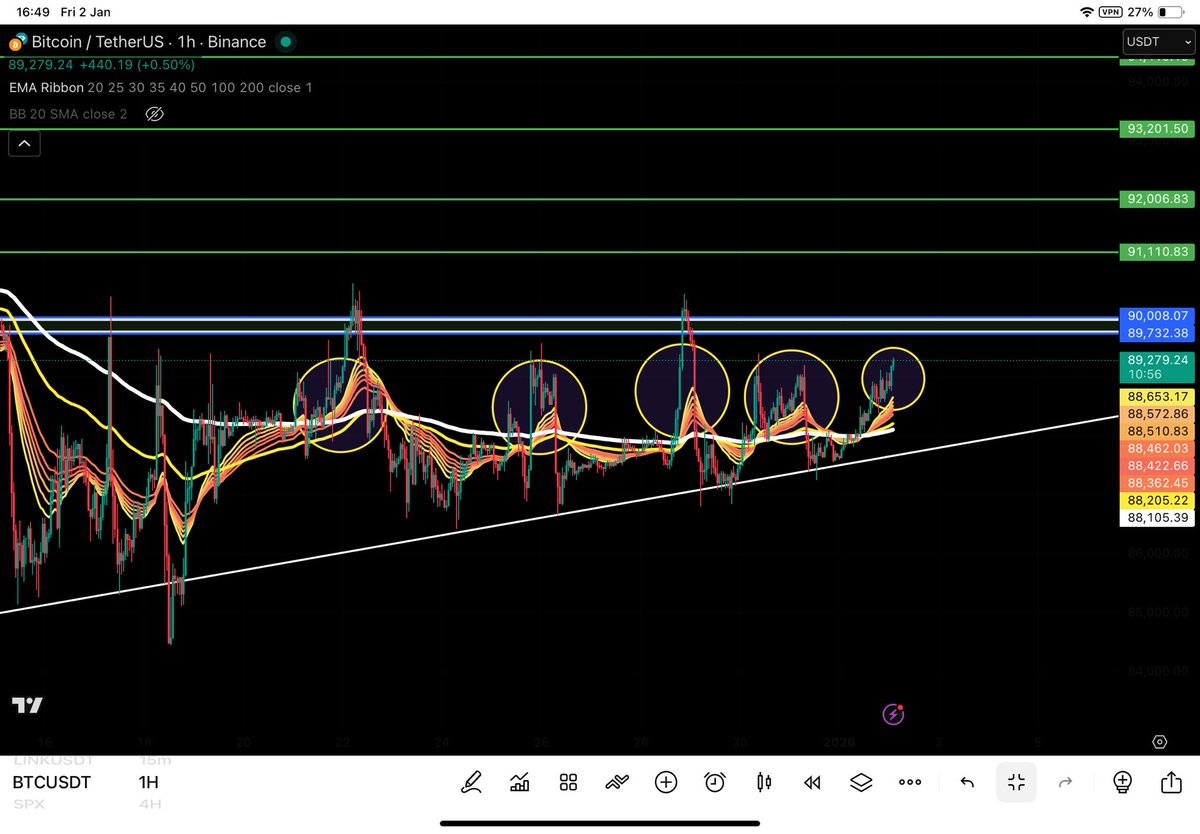Open chart settings hexagon icon
The image size is (1200, 834).
click(x=1159, y=742)
